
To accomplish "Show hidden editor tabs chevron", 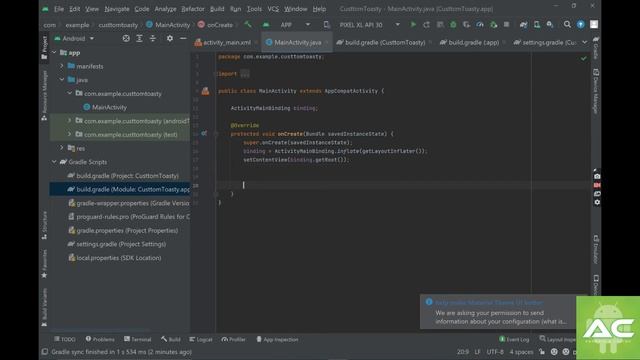I will [584, 42].
